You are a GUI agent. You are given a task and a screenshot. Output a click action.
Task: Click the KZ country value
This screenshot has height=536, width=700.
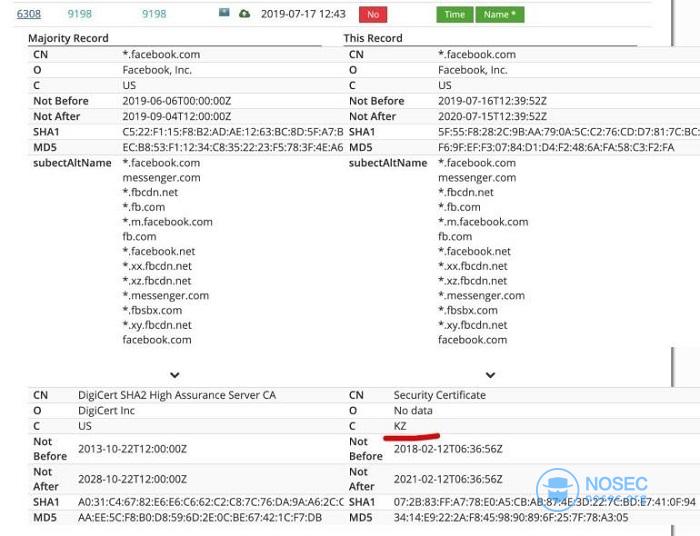coord(400,426)
